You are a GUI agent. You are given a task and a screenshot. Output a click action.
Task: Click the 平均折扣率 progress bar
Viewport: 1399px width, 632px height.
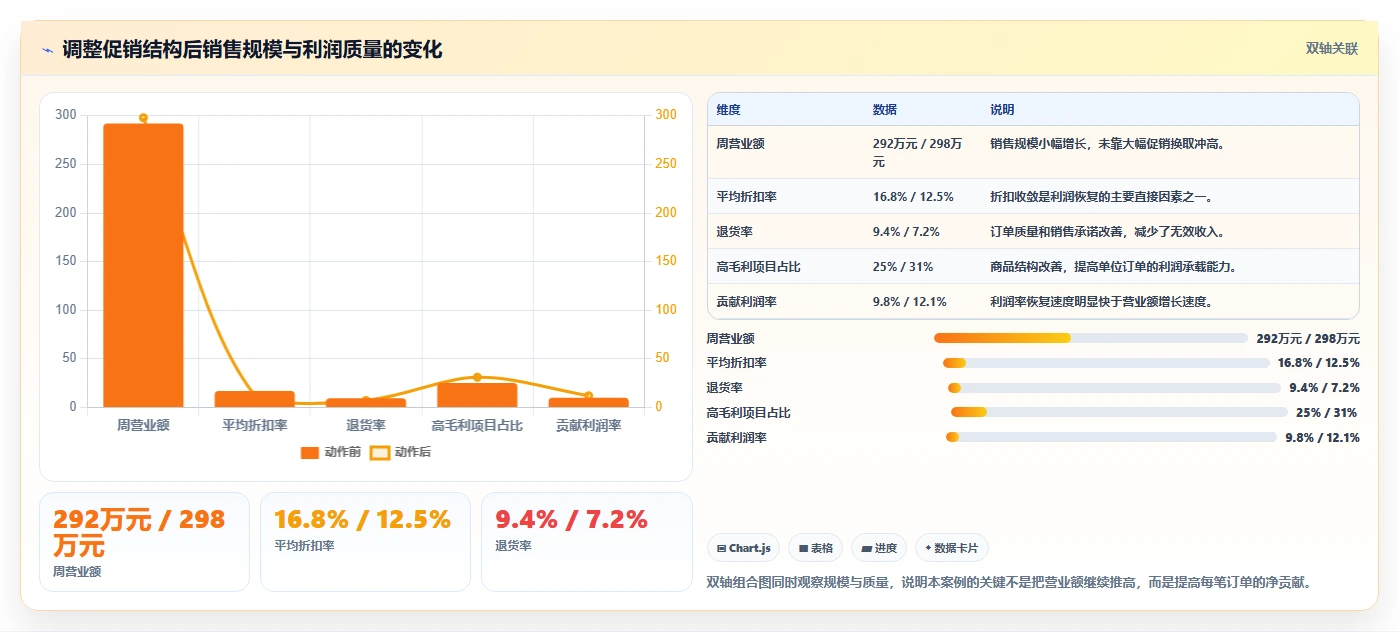point(1106,363)
